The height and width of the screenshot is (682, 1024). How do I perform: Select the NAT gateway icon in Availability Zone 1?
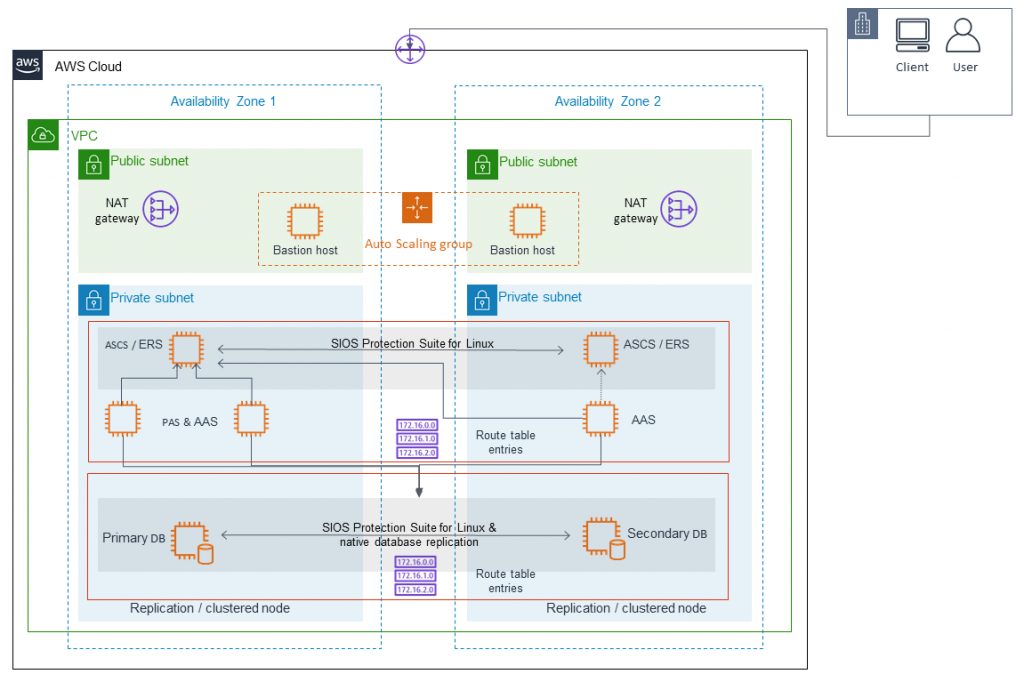[162, 209]
